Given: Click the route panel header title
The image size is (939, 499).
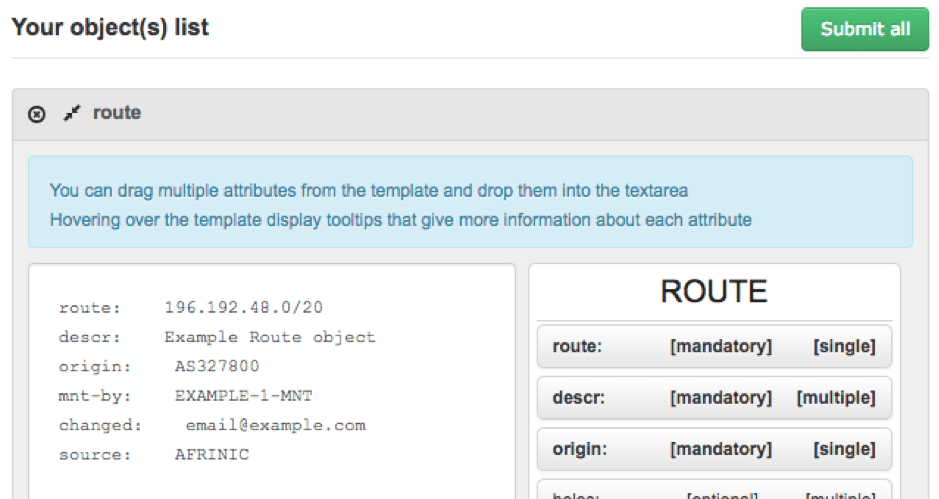Looking at the screenshot, I should (x=117, y=113).
